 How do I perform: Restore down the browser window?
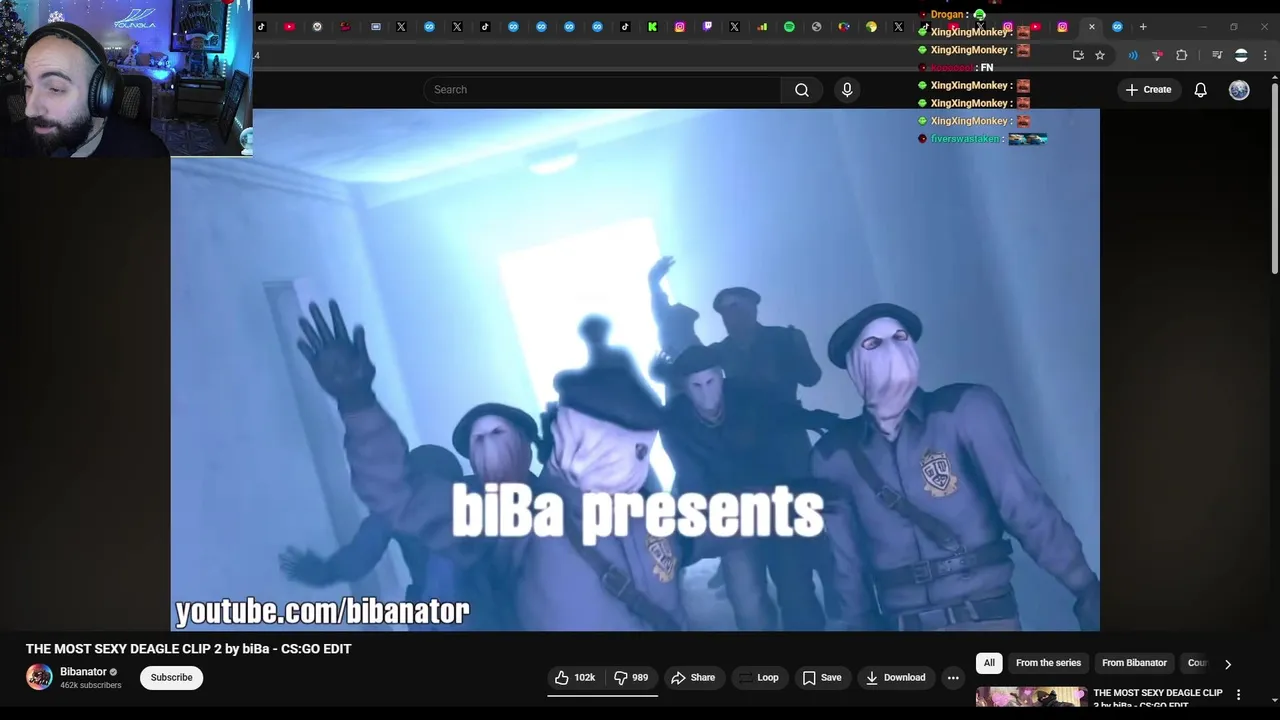point(1234,27)
